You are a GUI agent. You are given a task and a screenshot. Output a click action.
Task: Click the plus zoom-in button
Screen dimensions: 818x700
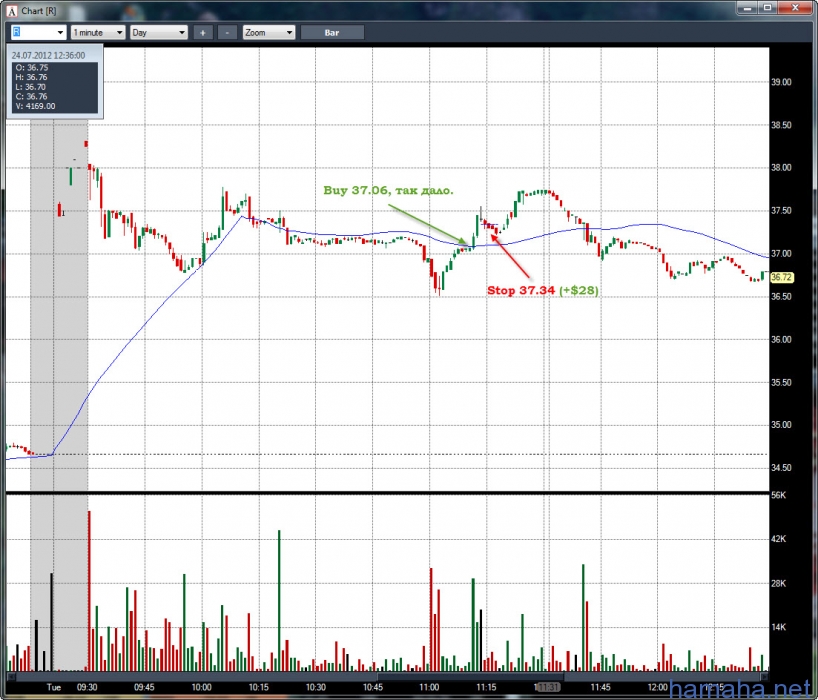[x=202, y=32]
